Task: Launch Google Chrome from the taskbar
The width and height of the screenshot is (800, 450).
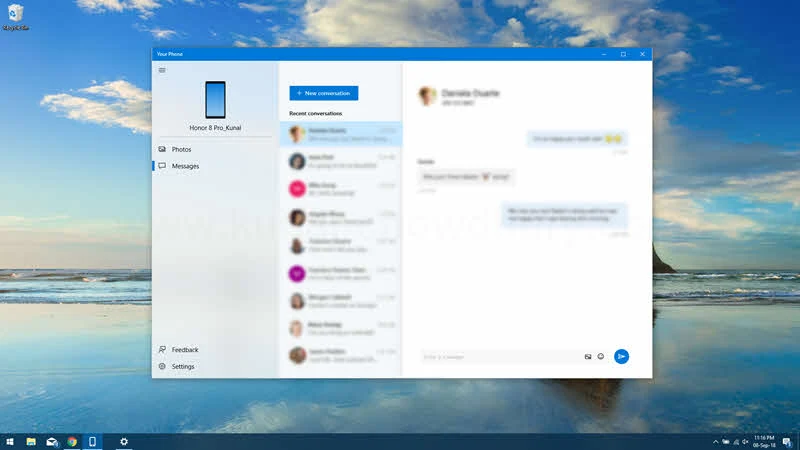Action: 72,442
